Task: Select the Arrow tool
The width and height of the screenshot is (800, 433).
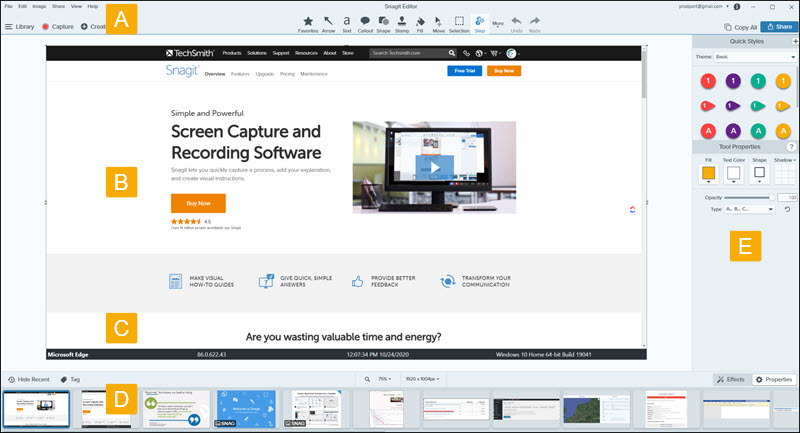Action: pyautogui.click(x=328, y=24)
